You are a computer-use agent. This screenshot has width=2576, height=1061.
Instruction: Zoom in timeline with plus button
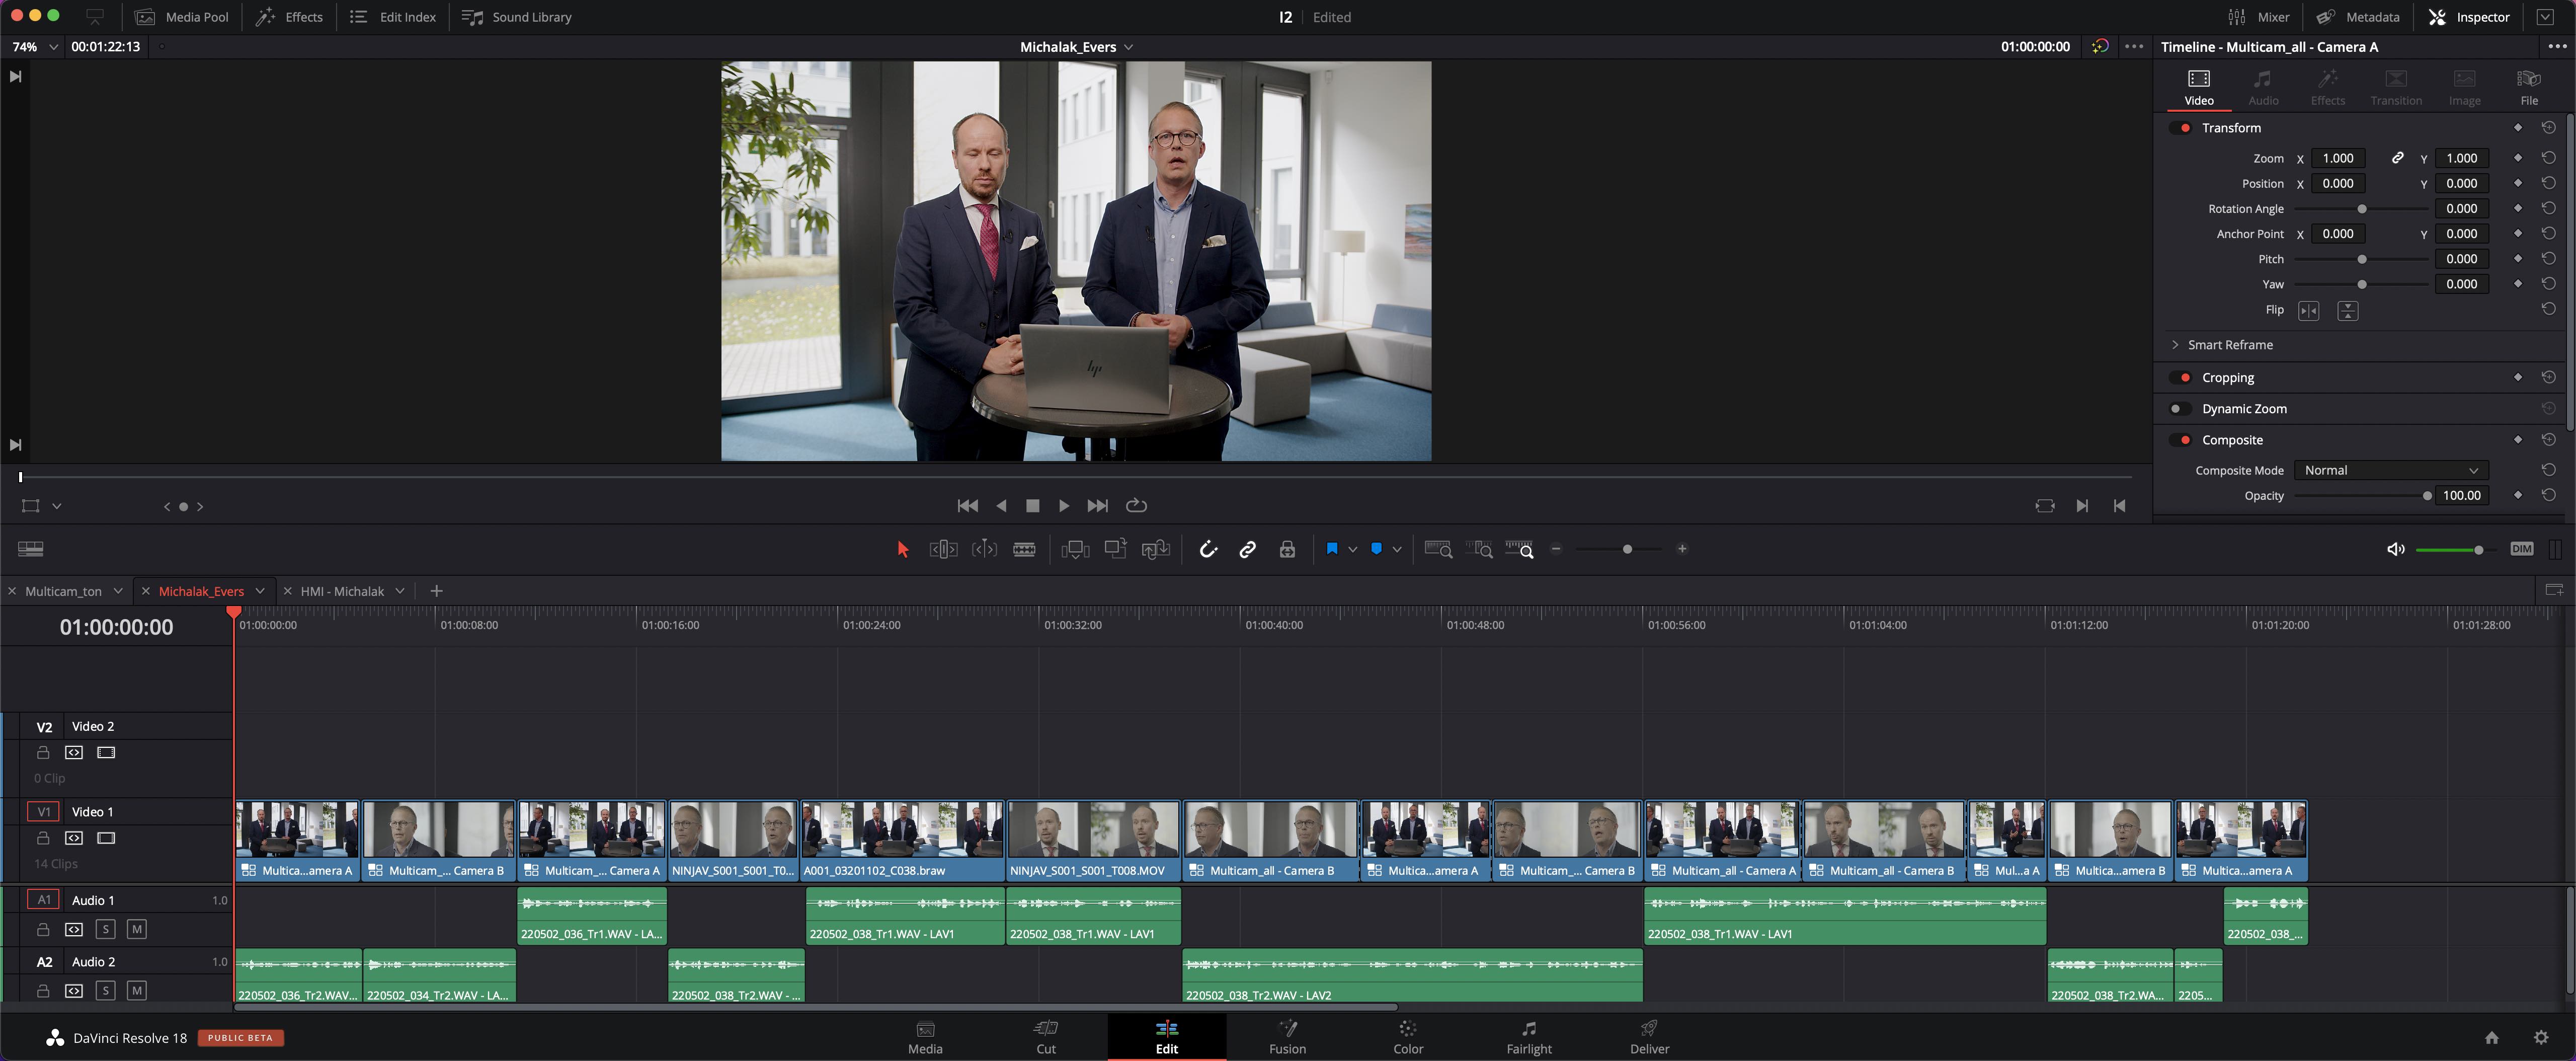[1682, 549]
